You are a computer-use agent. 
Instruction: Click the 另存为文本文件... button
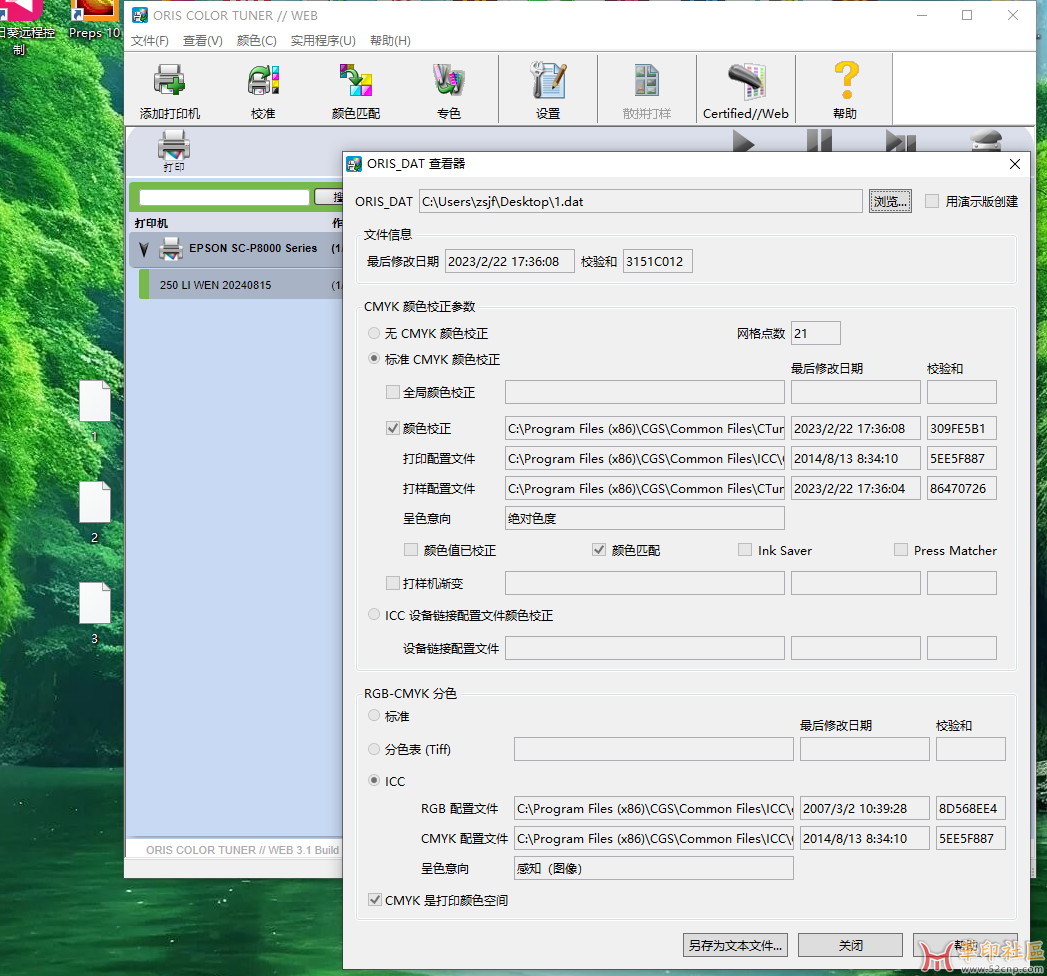[735, 945]
